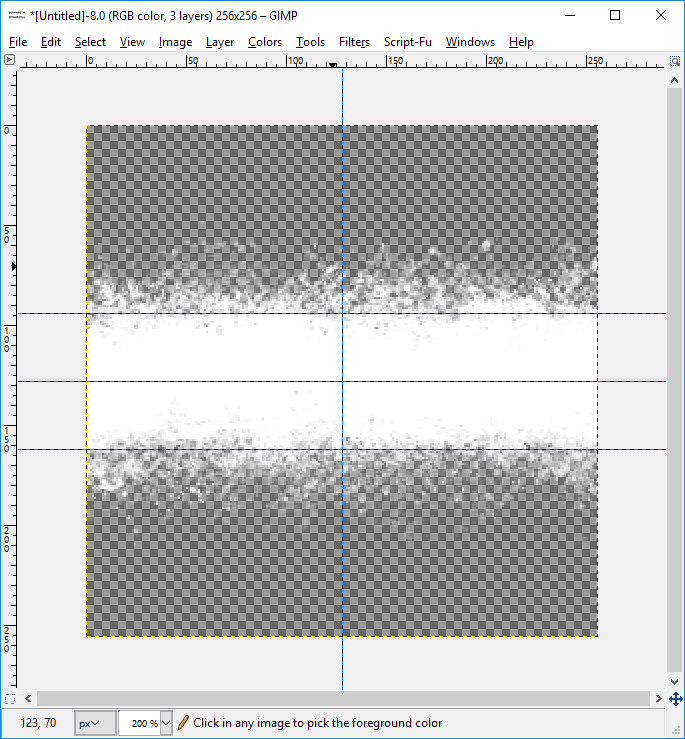Open the Filters menu

(354, 42)
